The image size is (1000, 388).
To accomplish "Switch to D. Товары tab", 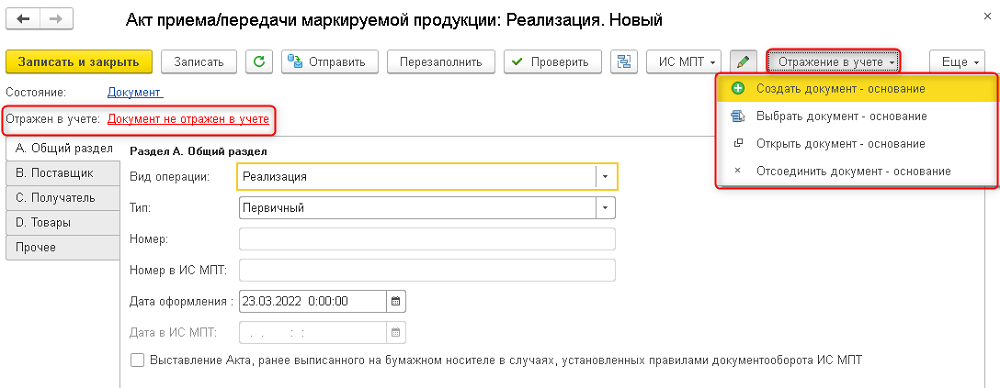I will pos(63,223).
